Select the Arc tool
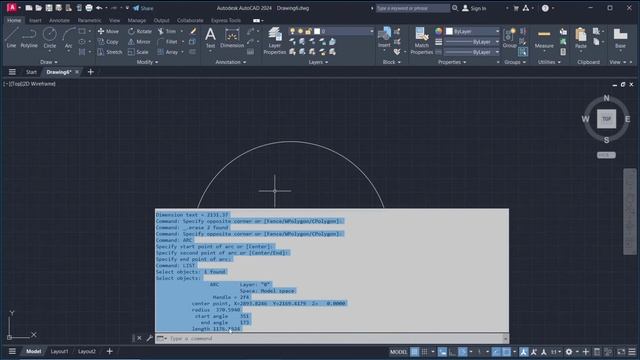 click(x=69, y=38)
